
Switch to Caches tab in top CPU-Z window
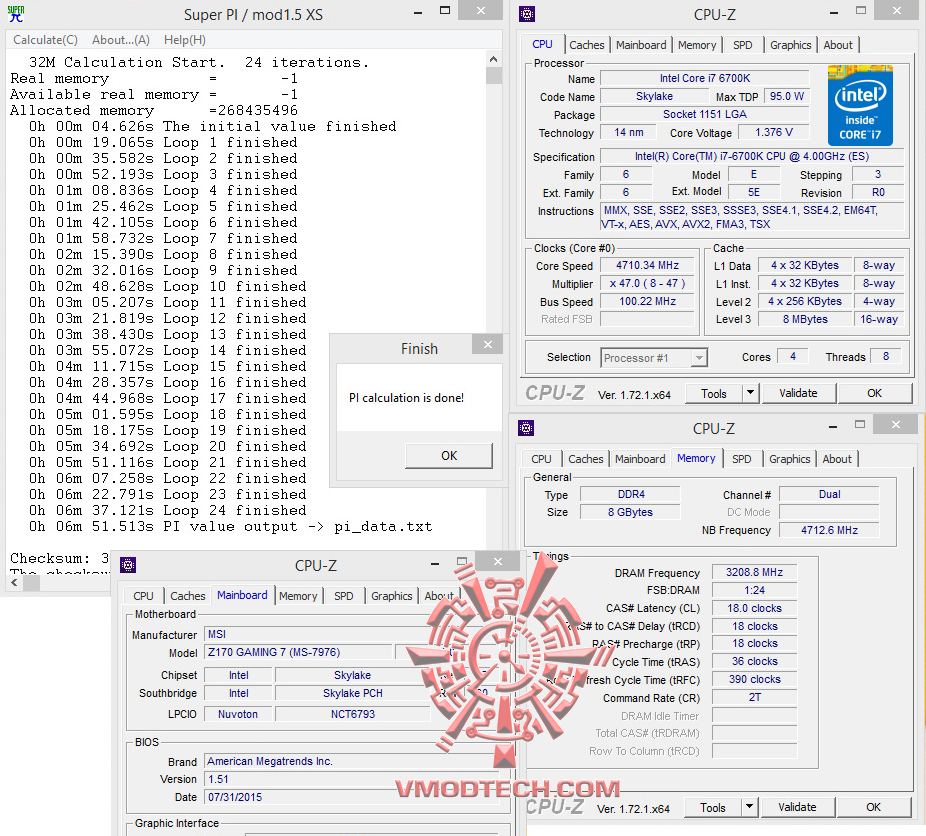(x=586, y=45)
